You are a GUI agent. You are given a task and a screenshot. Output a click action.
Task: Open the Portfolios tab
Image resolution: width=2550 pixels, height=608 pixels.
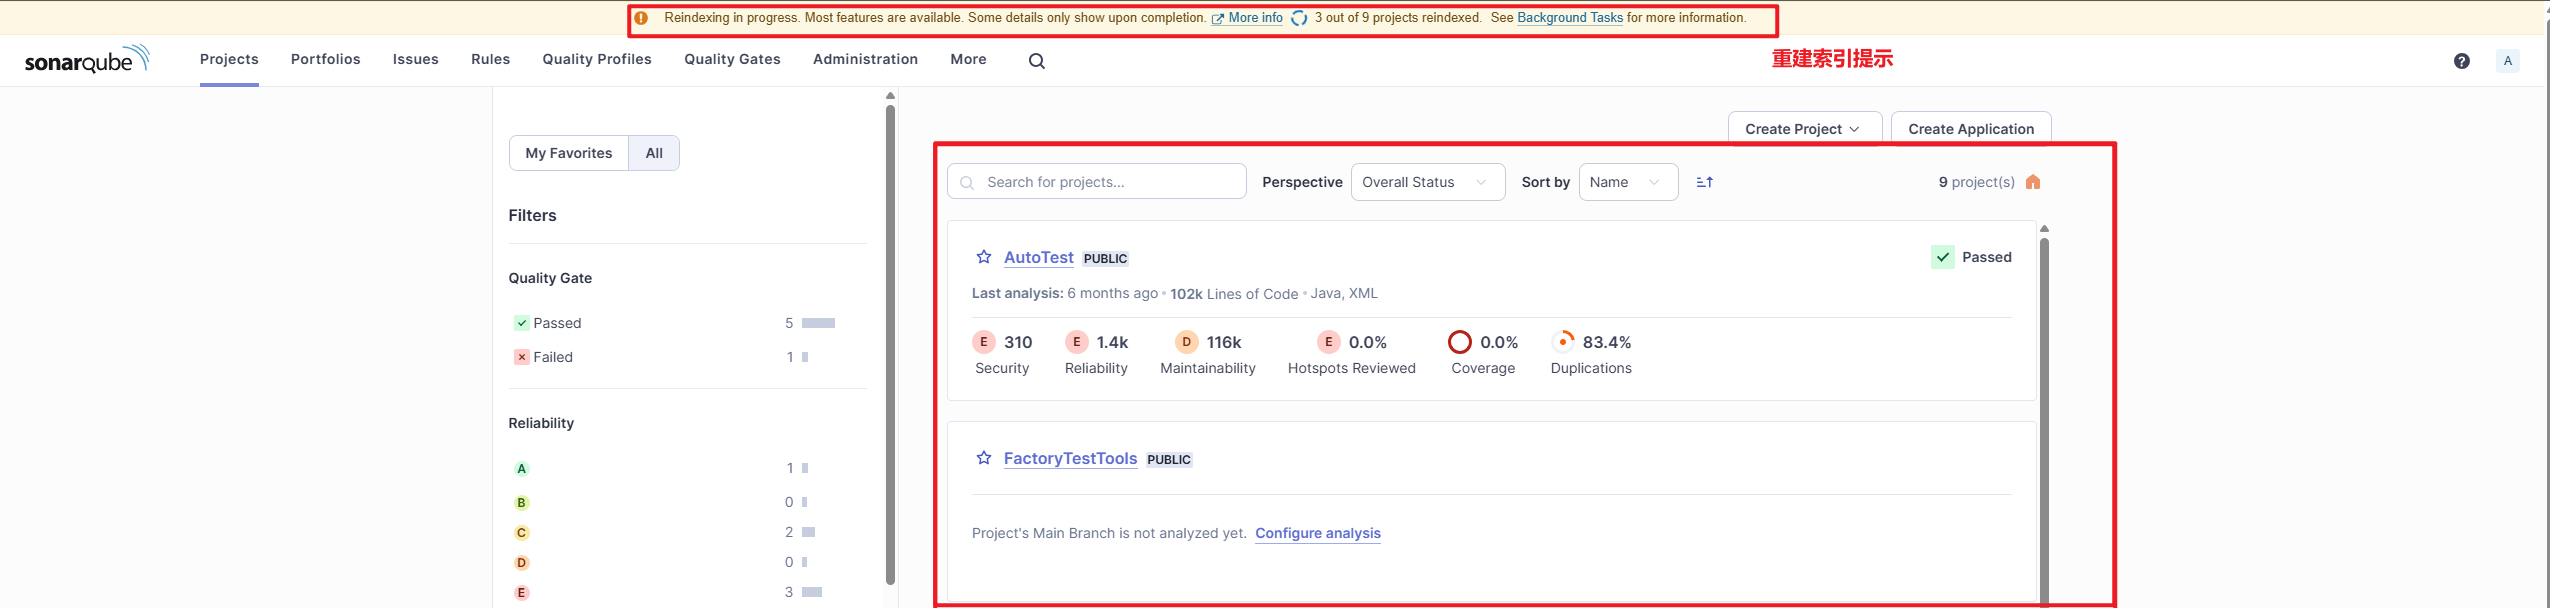pos(326,59)
